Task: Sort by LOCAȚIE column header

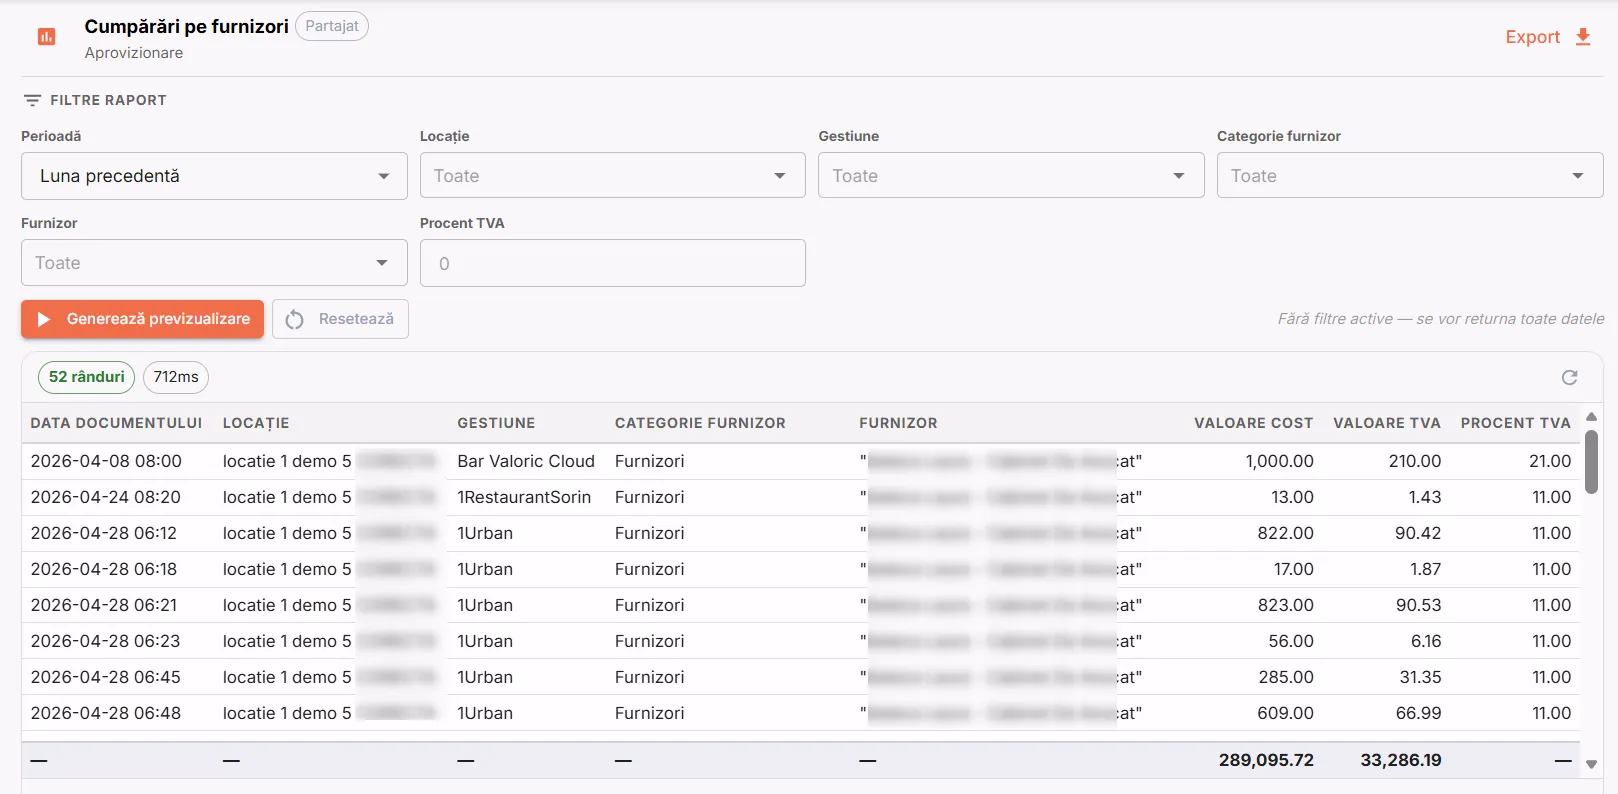Action: (x=256, y=423)
